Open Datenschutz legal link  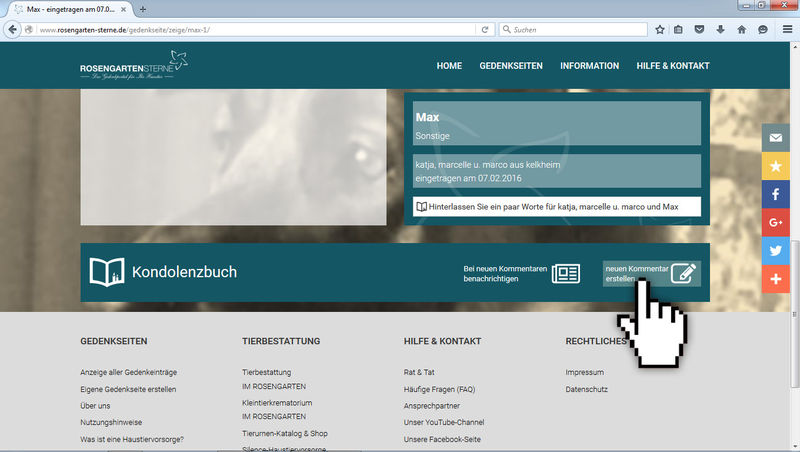coord(587,389)
